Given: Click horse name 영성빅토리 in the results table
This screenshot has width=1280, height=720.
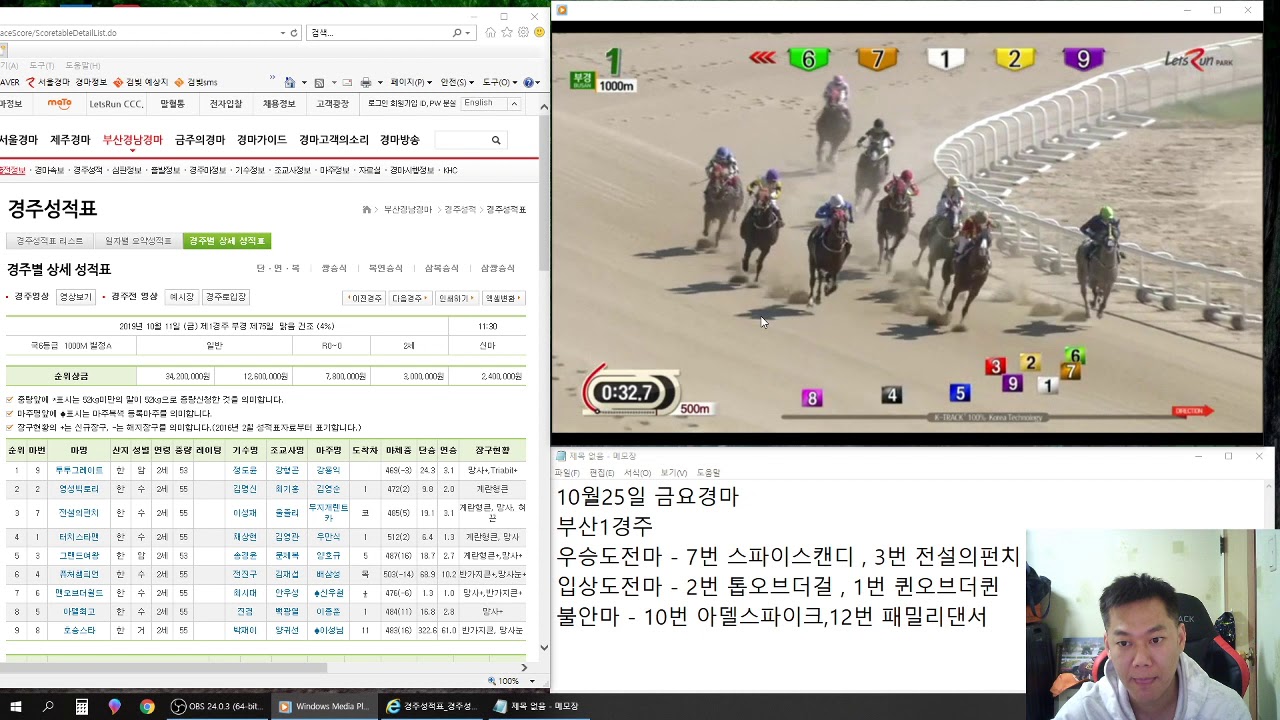Looking at the screenshot, I should [79, 489].
